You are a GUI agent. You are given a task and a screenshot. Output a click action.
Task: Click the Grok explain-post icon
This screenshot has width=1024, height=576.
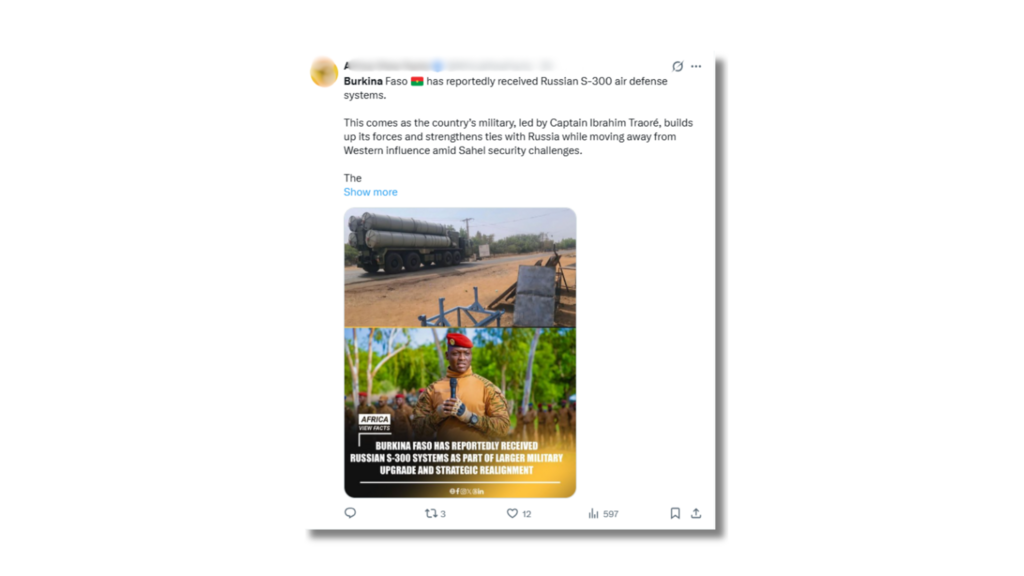tap(677, 66)
